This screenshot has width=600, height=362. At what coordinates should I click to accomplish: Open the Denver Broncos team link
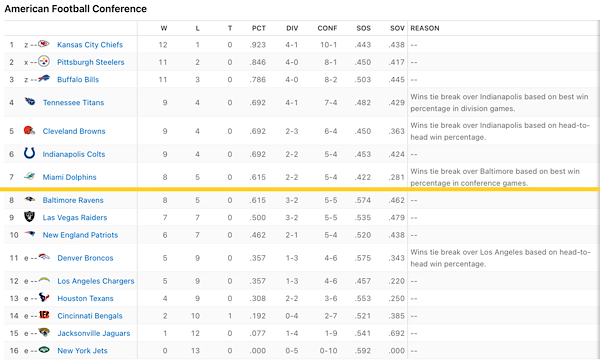(x=85, y=258)
